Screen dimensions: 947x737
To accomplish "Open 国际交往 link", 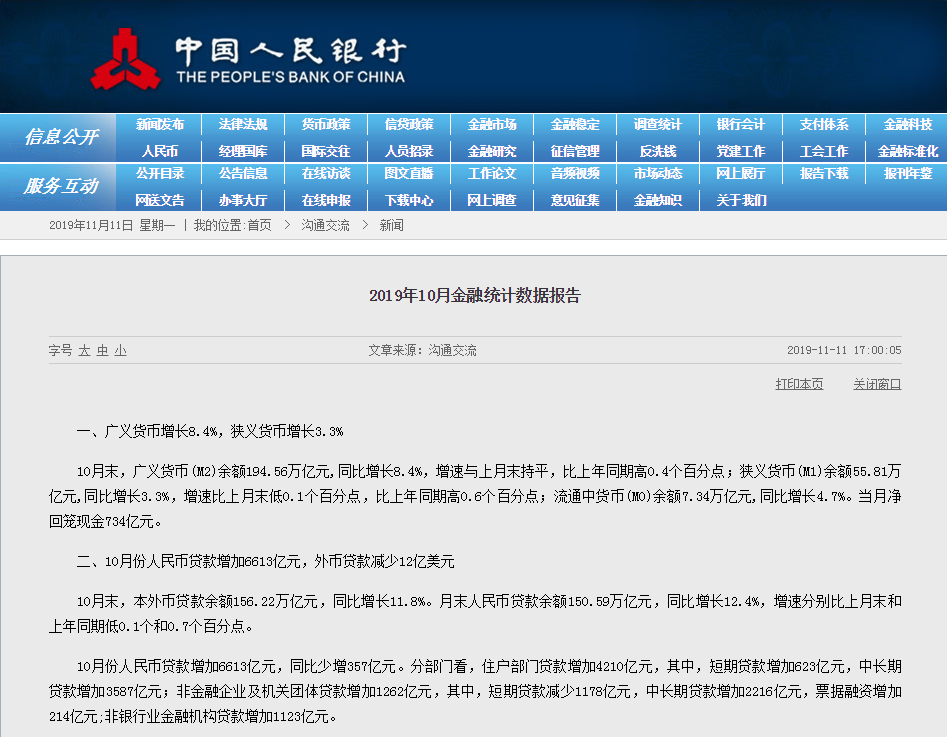I will [x=326, y=151].
